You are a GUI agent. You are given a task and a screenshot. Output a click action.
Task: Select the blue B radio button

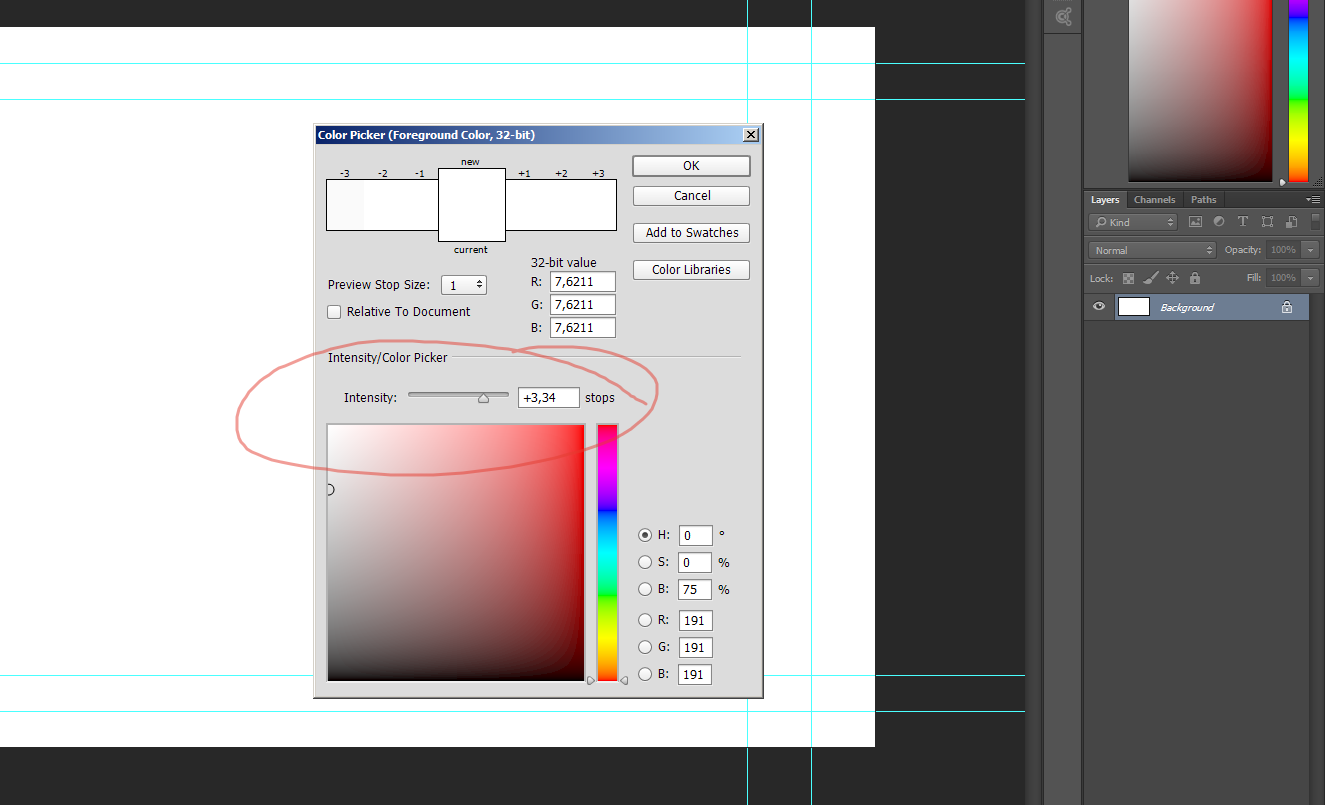click(645, 674)
